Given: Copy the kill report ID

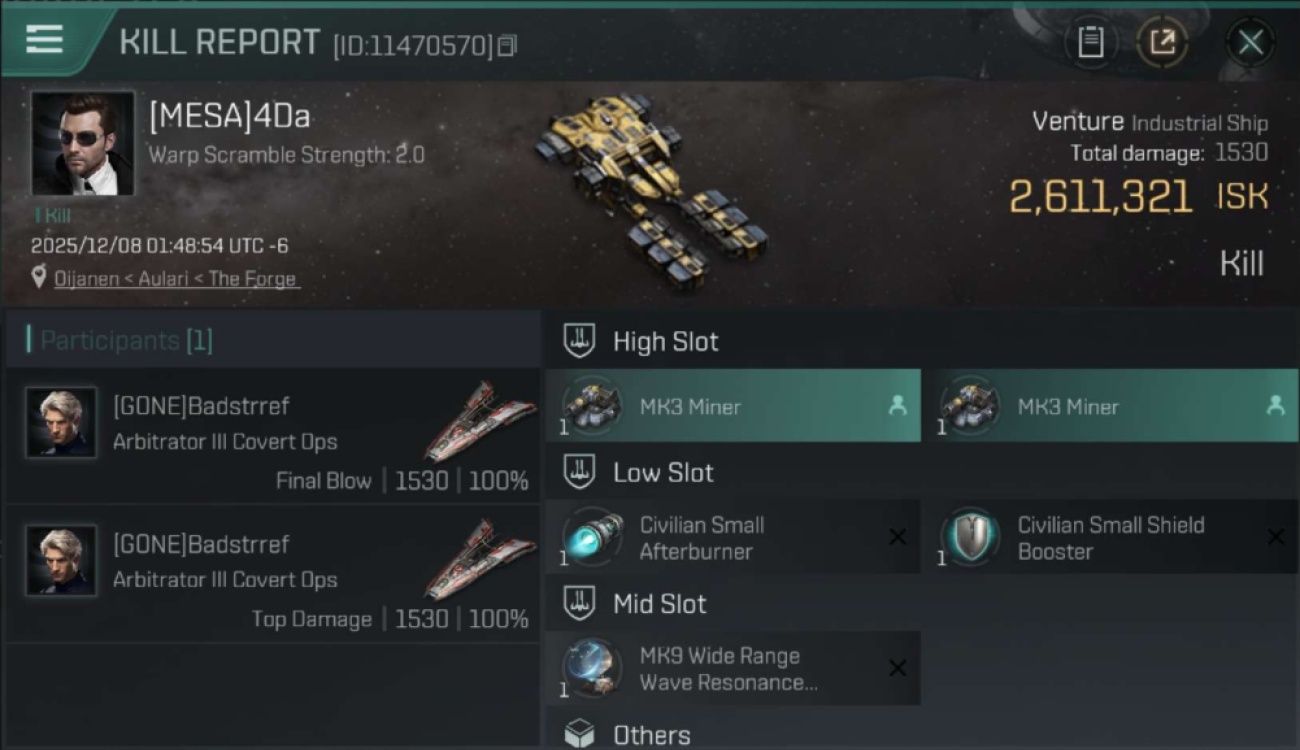Looking at the screenshot, I should [507, 46].
